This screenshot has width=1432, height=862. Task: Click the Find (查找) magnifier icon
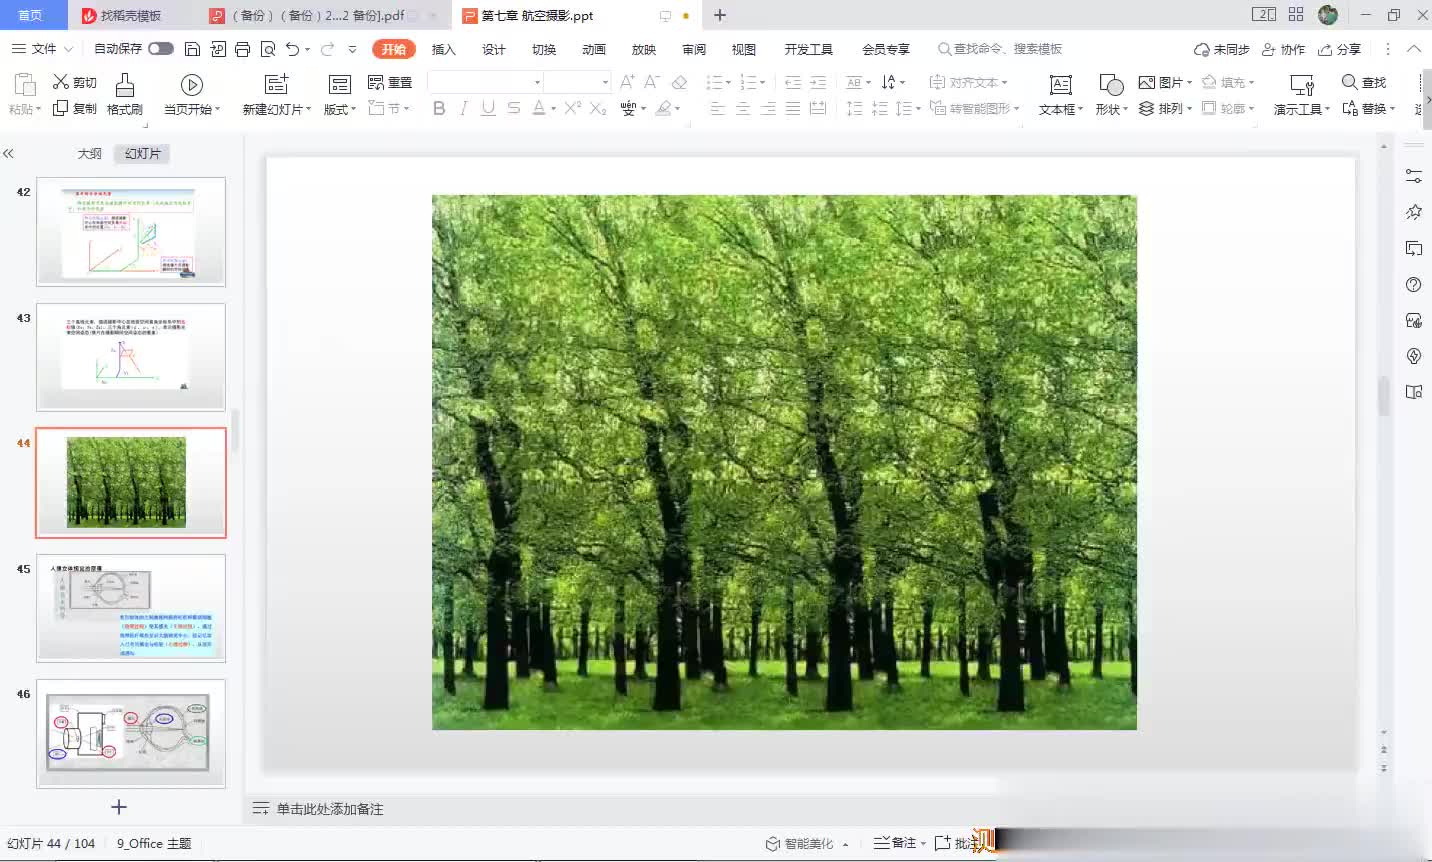click(1350, 82)
